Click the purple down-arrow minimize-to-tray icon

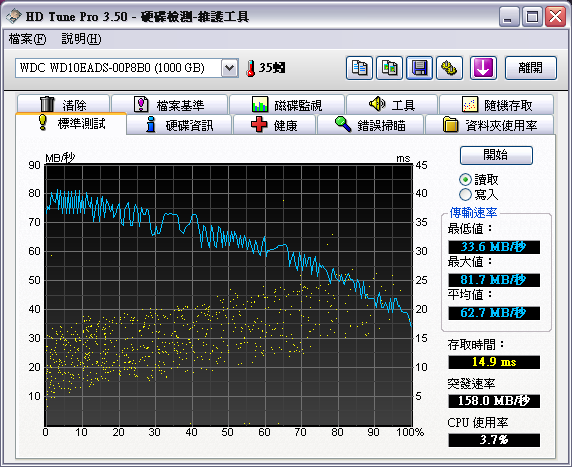click(483, 68)
